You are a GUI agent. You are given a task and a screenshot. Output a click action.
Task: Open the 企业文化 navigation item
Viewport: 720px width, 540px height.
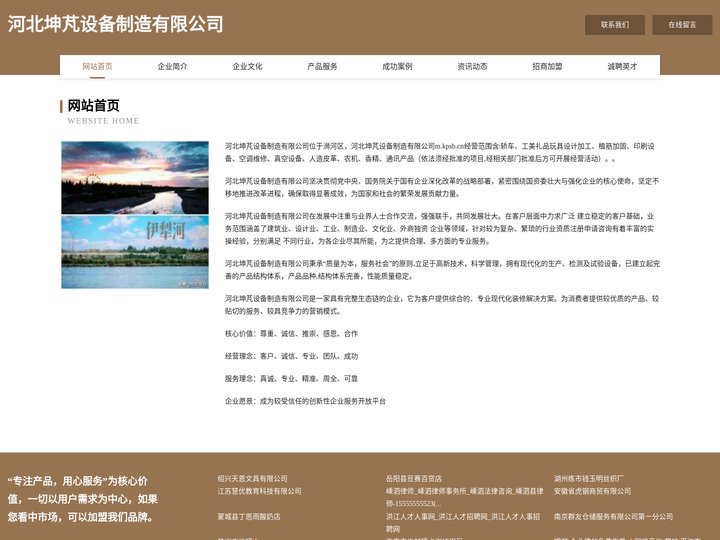247,67
